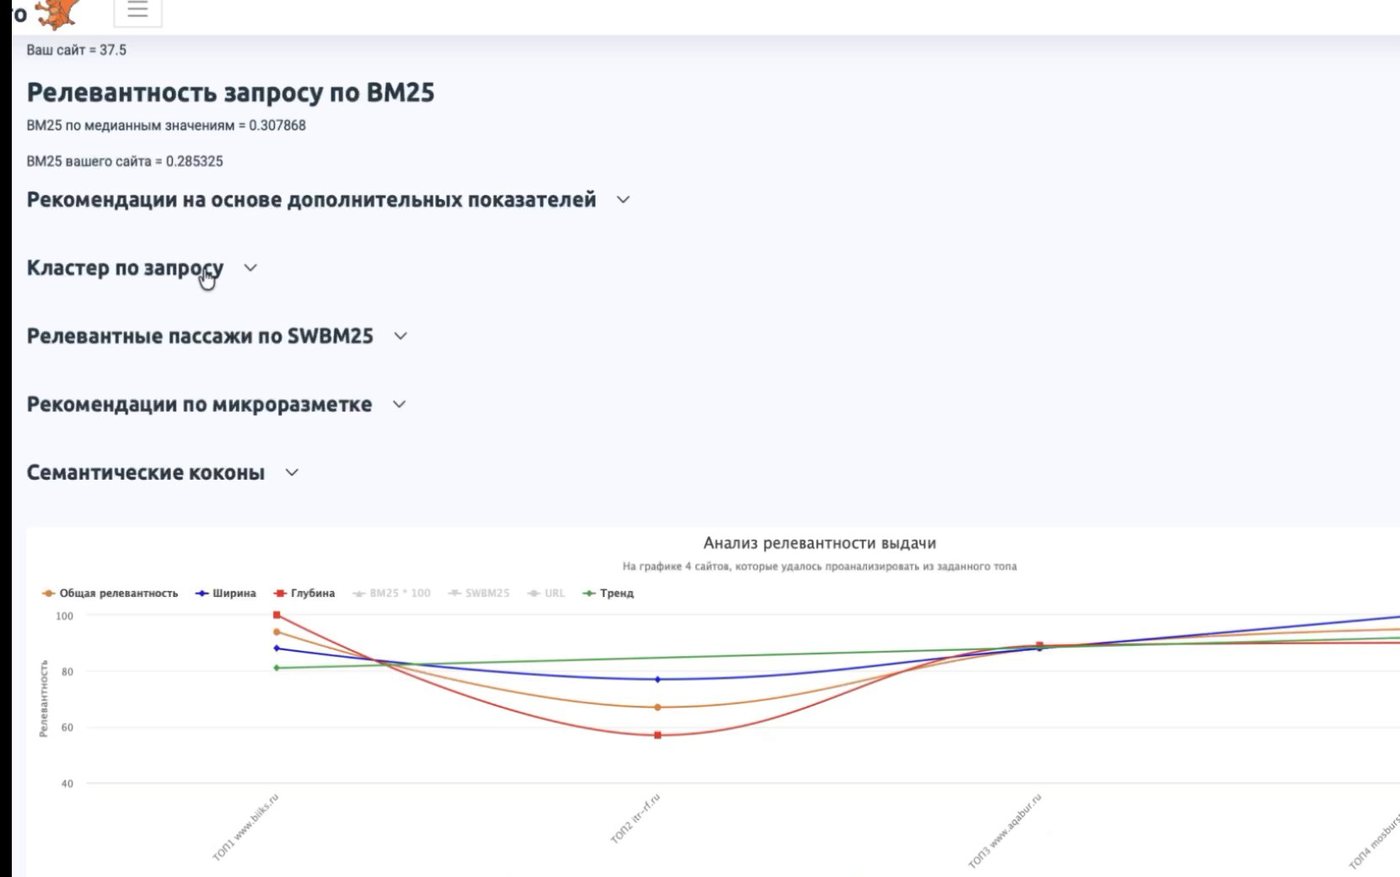The height and width of the screenshot is (877, 1400).
Task: Click the blue Ширина point at ТОП2
Action: coord(658,679)
